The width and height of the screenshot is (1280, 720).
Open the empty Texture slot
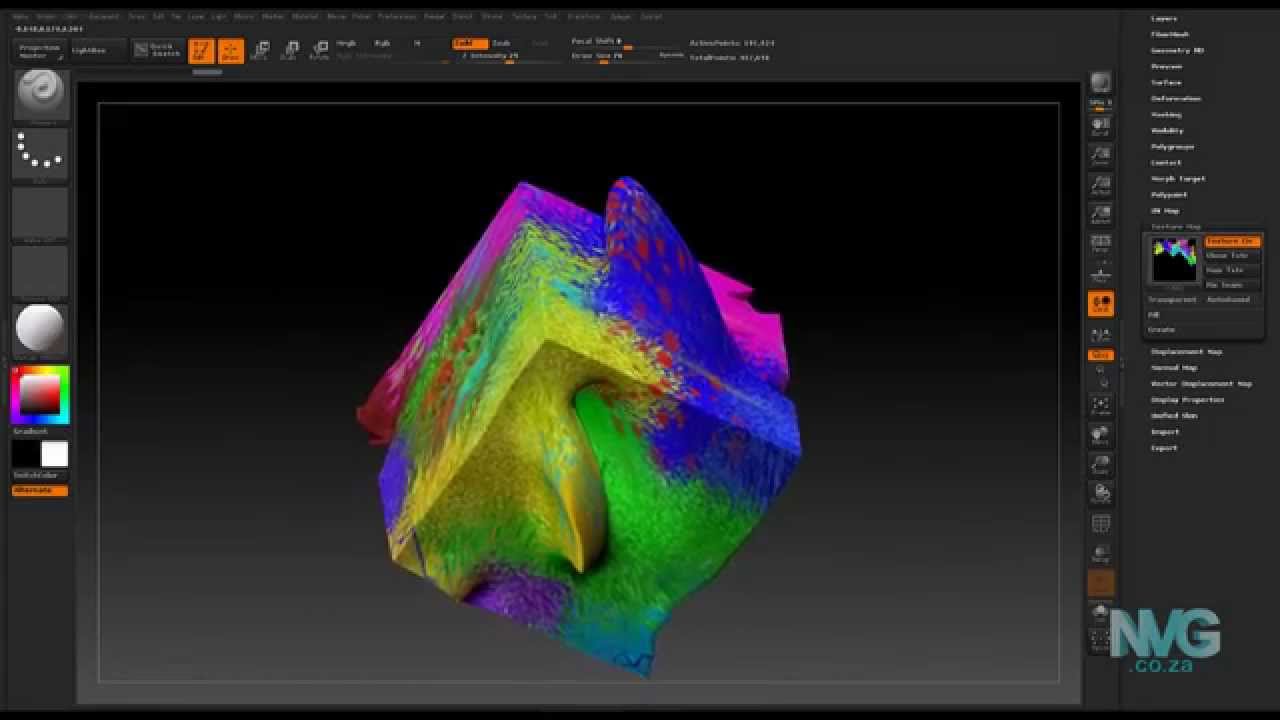pos(40,271)
